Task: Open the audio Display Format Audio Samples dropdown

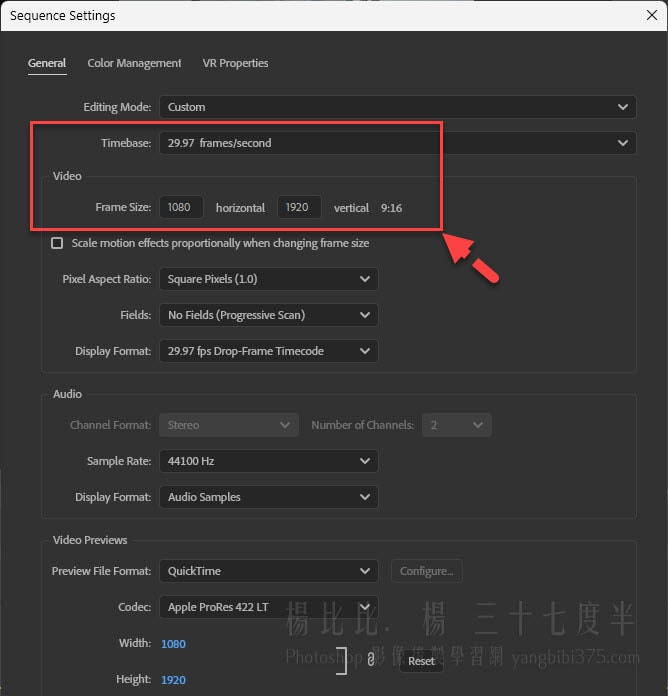Action: point(269,497)
